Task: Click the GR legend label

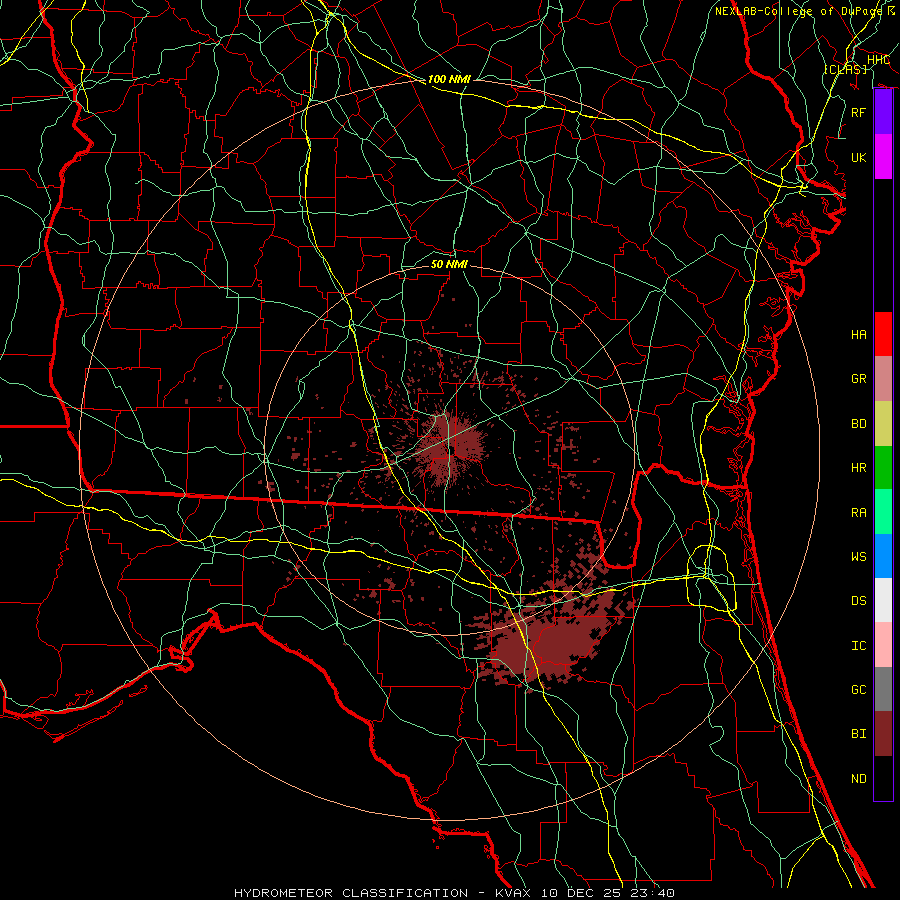Action: [858, 379]
